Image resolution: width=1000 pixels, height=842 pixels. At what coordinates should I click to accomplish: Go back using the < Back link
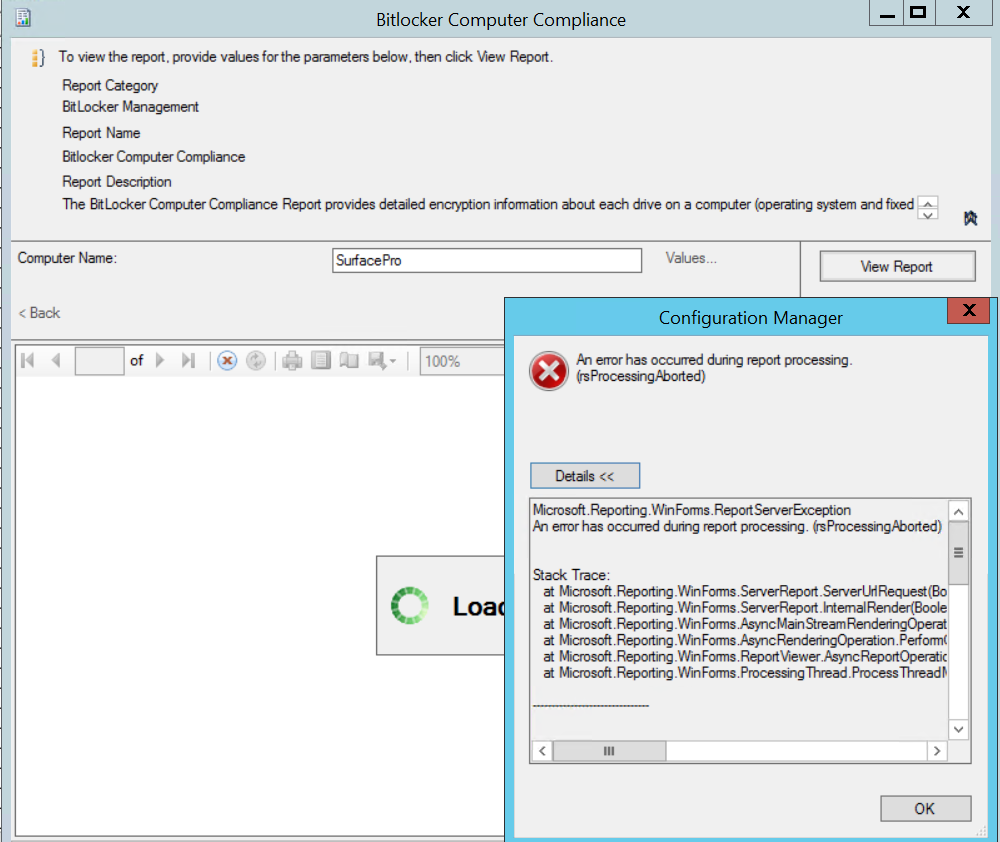pyautogui.click(x=39, y=313)
